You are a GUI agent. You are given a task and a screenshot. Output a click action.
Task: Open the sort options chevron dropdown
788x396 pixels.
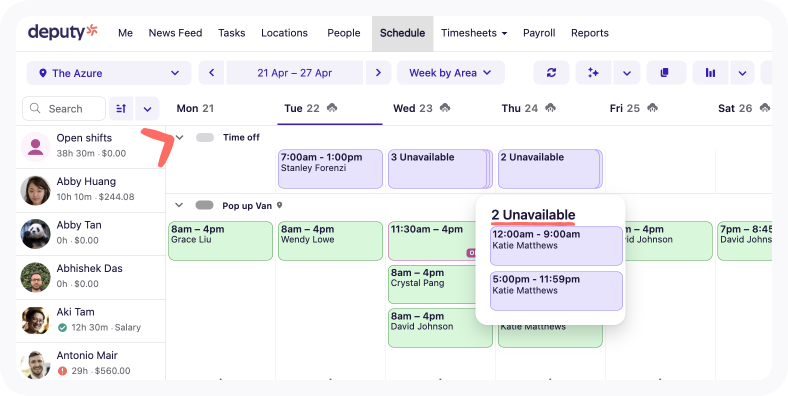tap(147, 109)
